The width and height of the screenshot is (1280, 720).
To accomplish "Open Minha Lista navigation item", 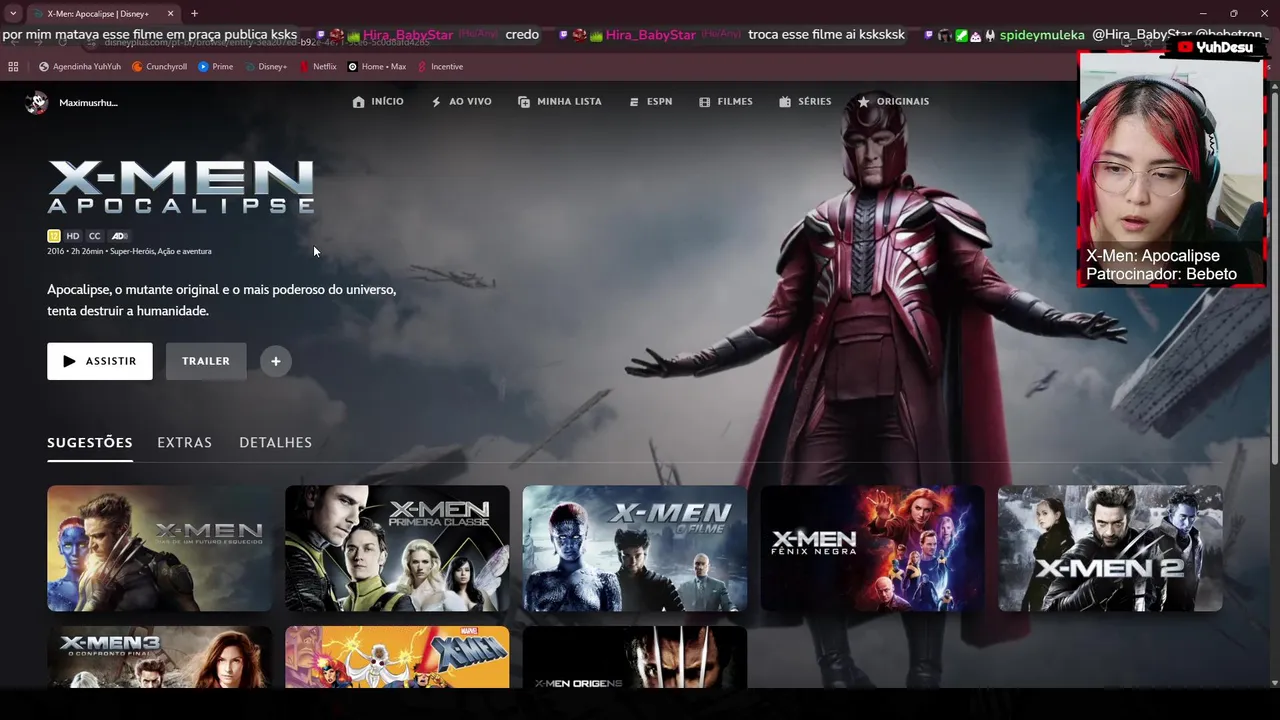I will (x=560, y=102).
